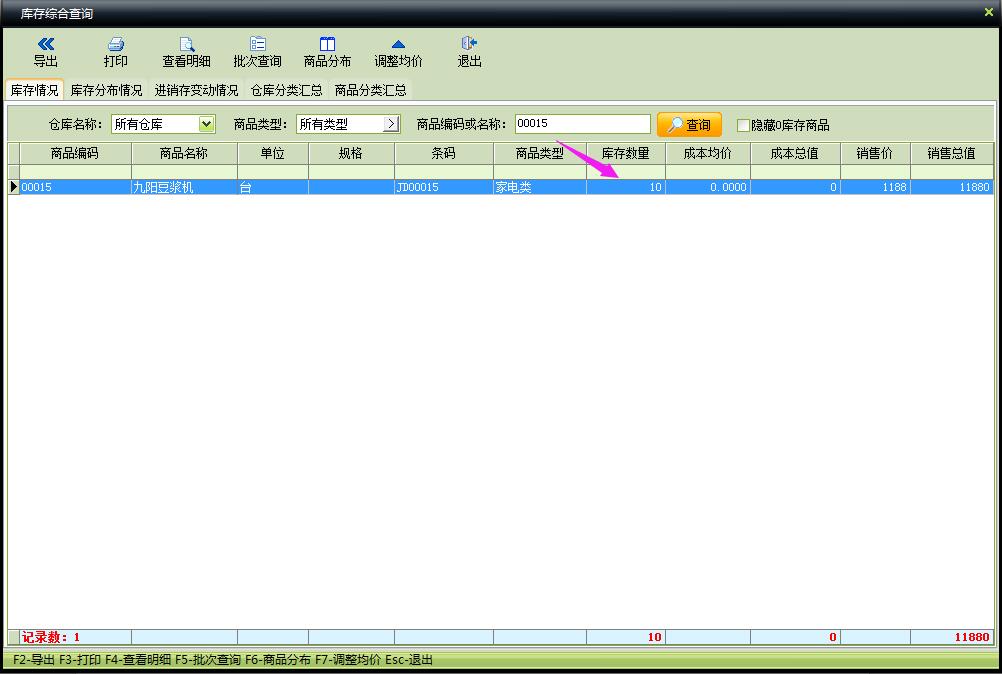
Task: Sort by 库存数量 column header
Action: 626,153
